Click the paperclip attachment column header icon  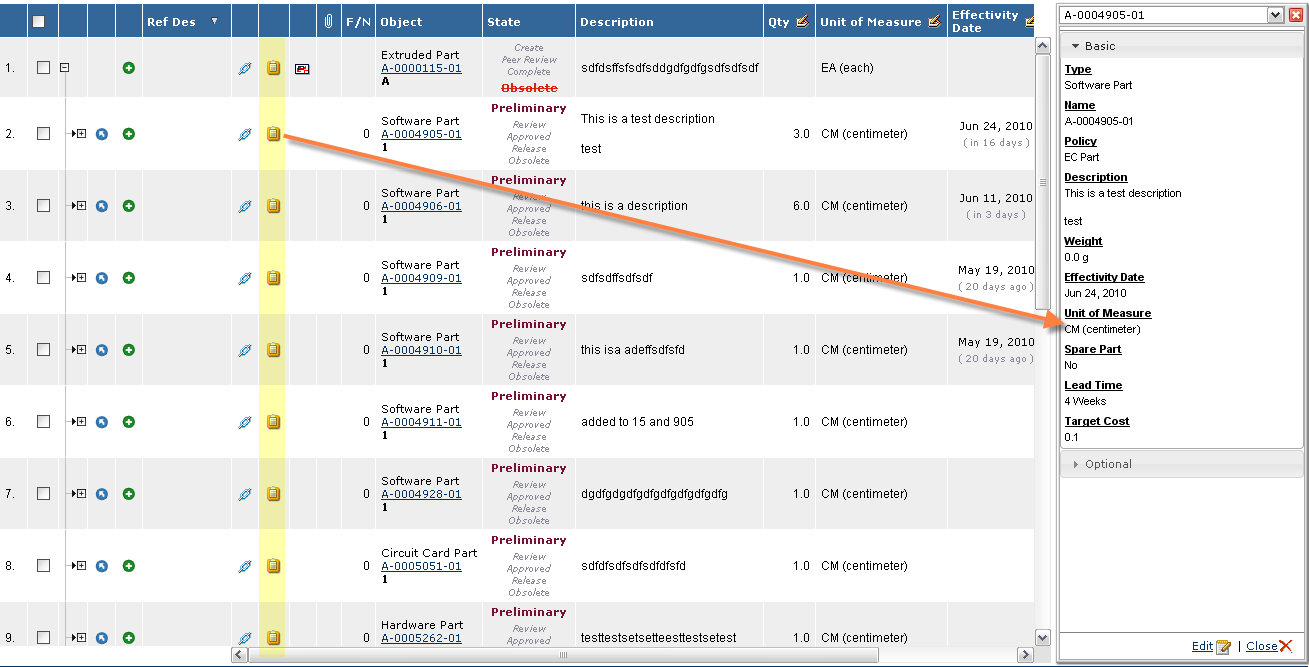[328, 21]
